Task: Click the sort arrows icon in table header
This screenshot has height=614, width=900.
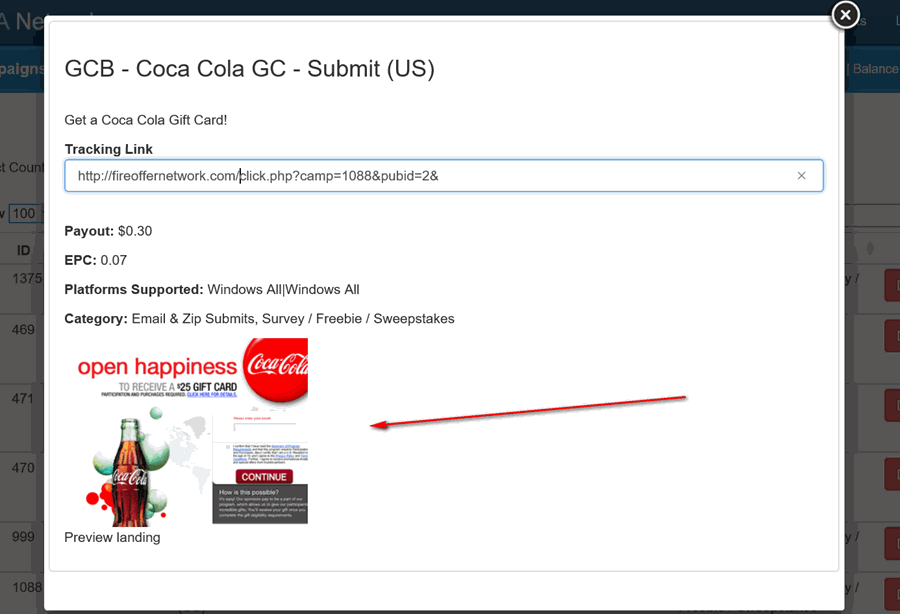Action: pyautogui.click(x=869, y=248)
